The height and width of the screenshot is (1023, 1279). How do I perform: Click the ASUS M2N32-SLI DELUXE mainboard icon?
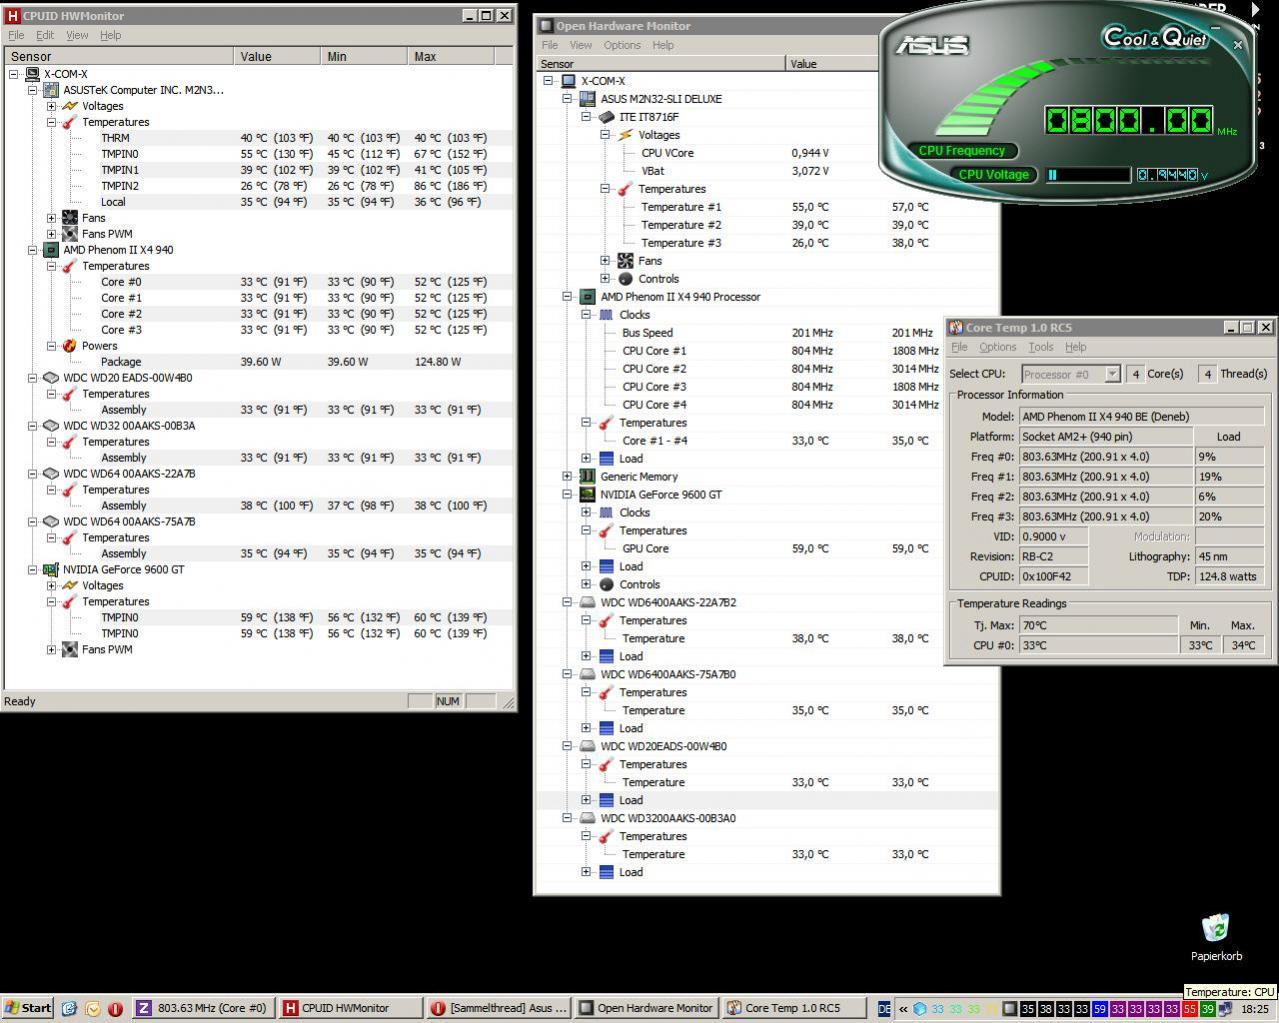[x=587, y=99]
